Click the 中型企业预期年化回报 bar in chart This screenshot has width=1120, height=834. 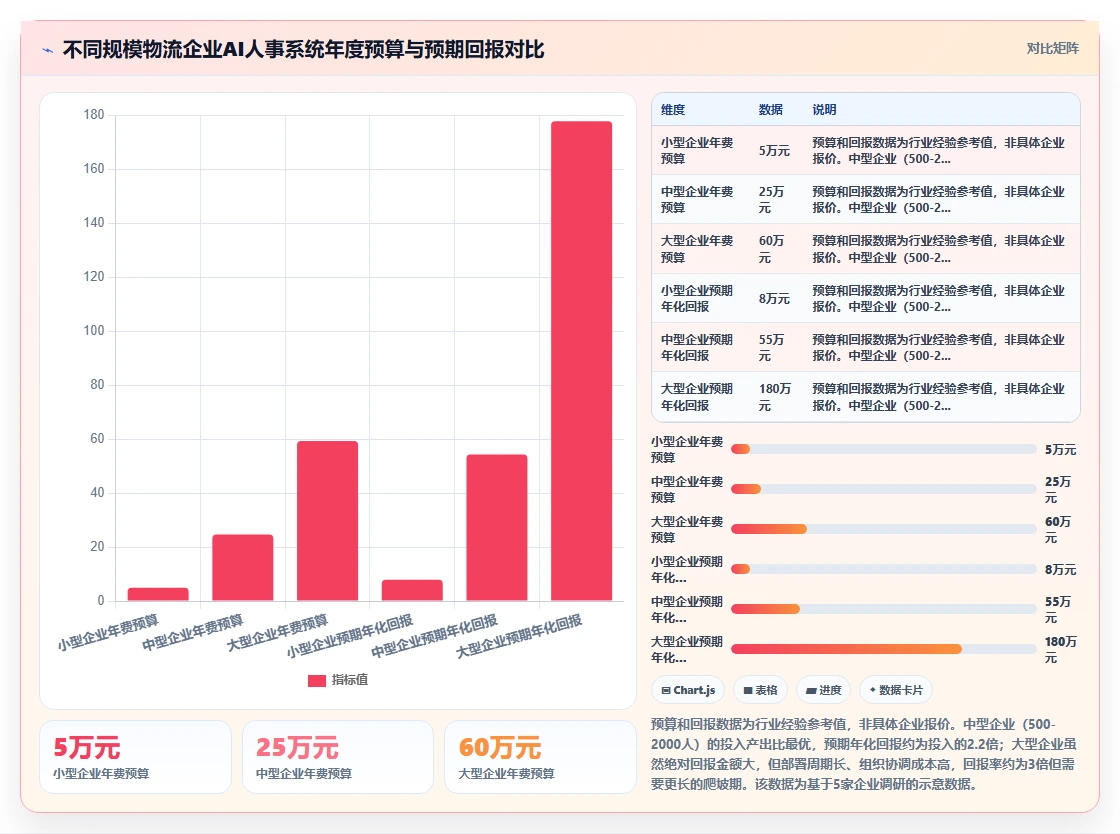(x=496, y=527)
